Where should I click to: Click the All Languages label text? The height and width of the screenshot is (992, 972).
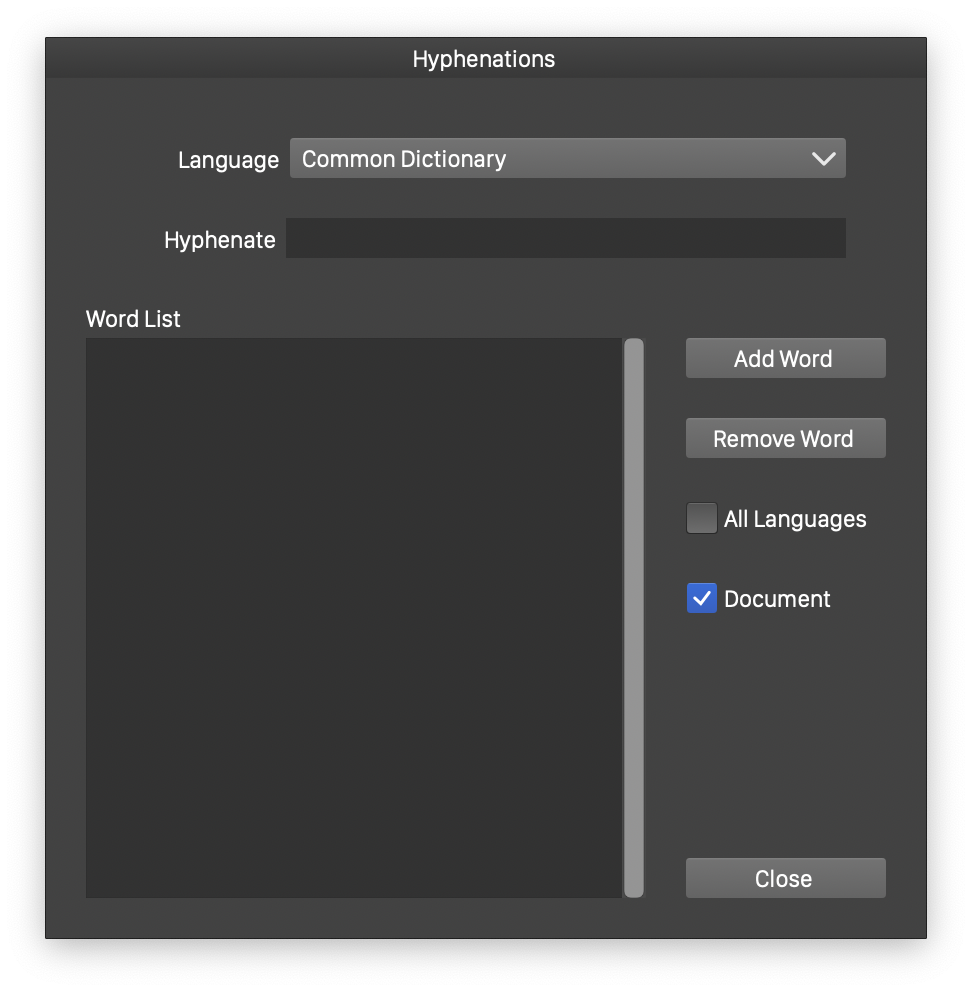point(795,519)
